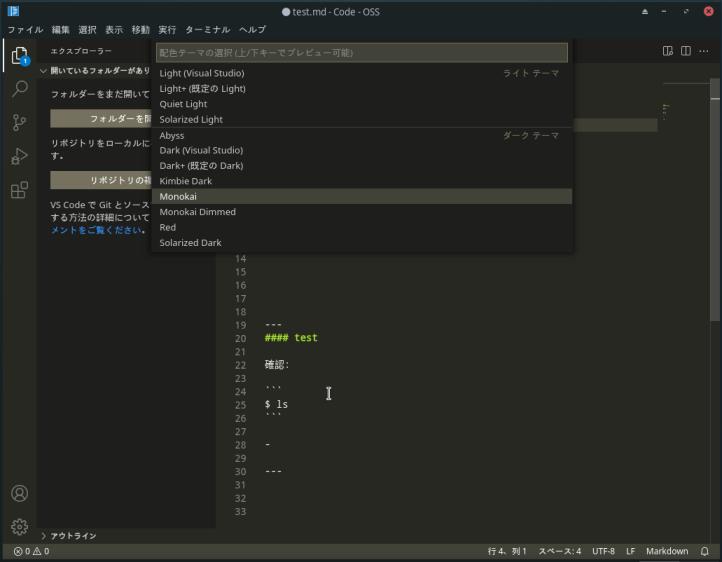Screen dimensions: 722x562
Task: Change language mode via Markdown status item
Action: tap(667, 551)
